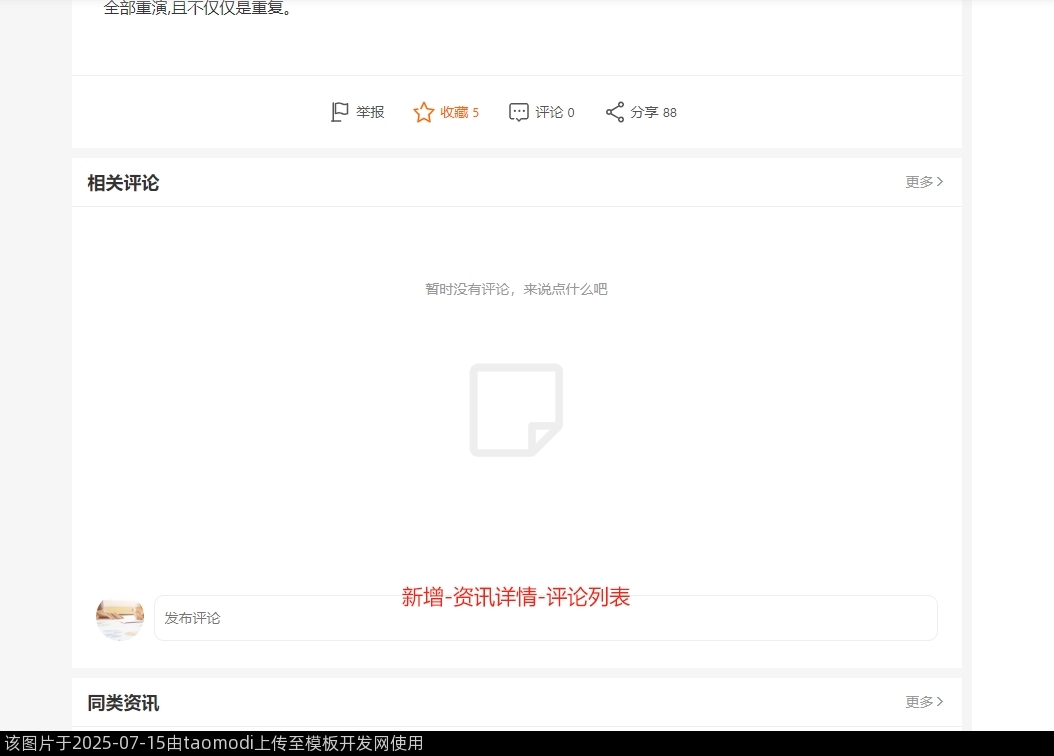
Task: Click the red 新增-资讯详情-评论列表 annotation
Action: [x=516, y=597]
